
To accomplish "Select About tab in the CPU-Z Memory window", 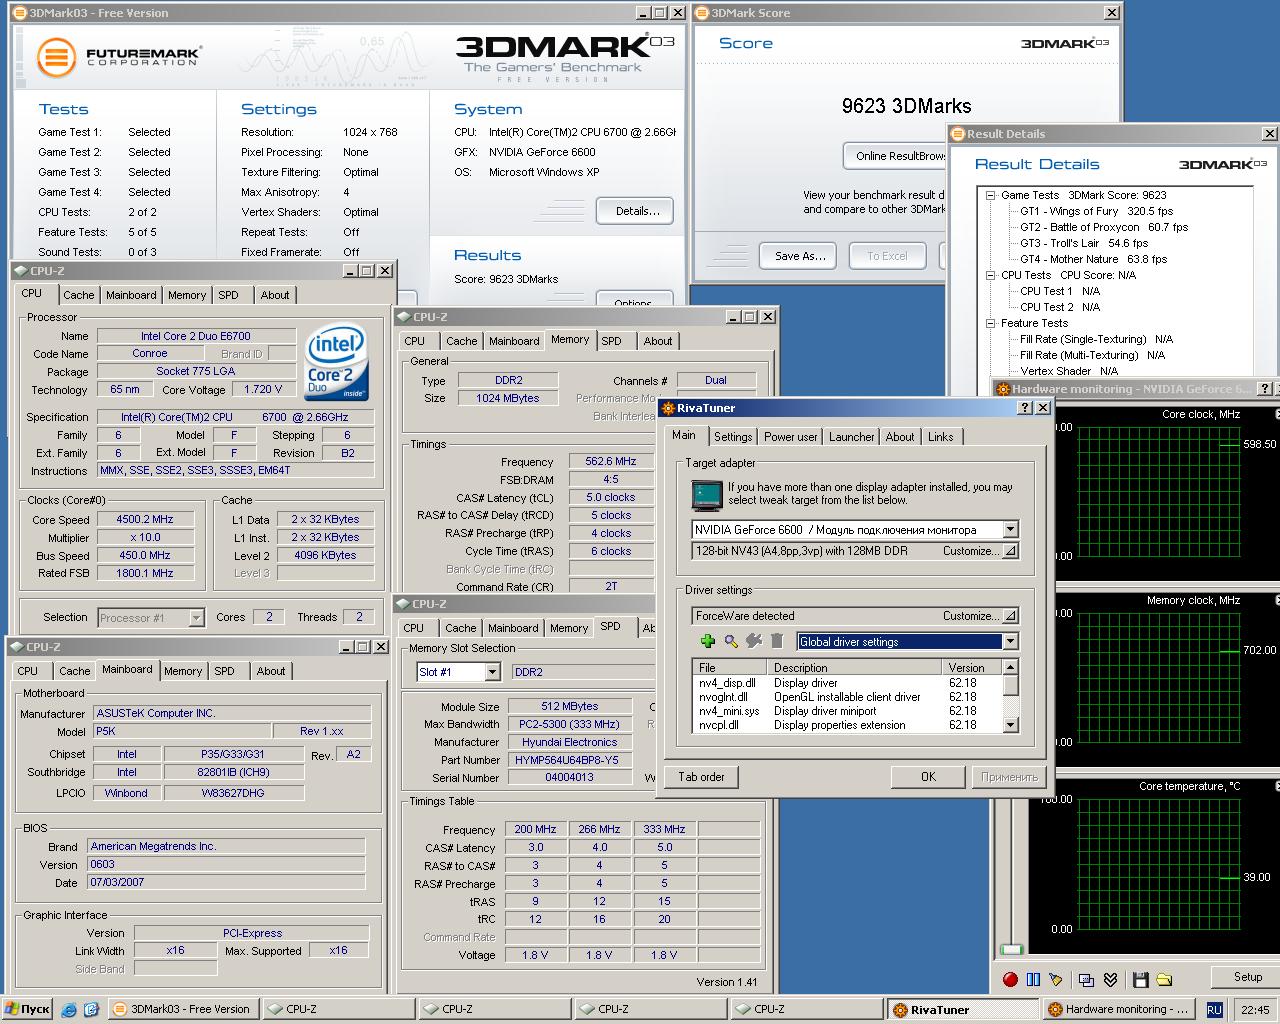I will [x=658, y=341].
